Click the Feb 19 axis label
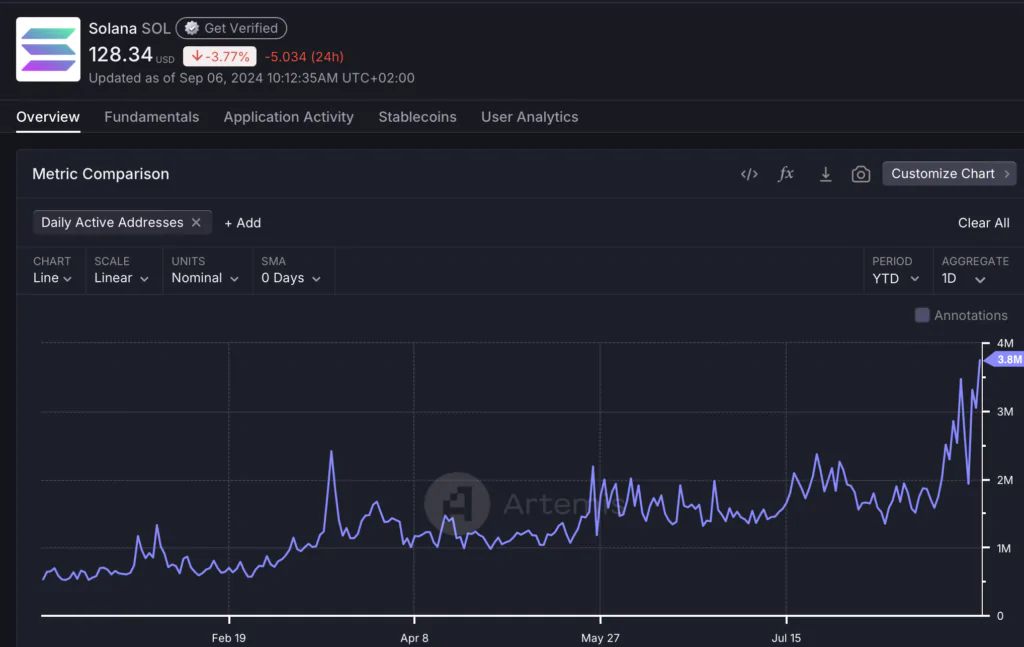Screen dimensions: 1024x647 tap(229, 638)
